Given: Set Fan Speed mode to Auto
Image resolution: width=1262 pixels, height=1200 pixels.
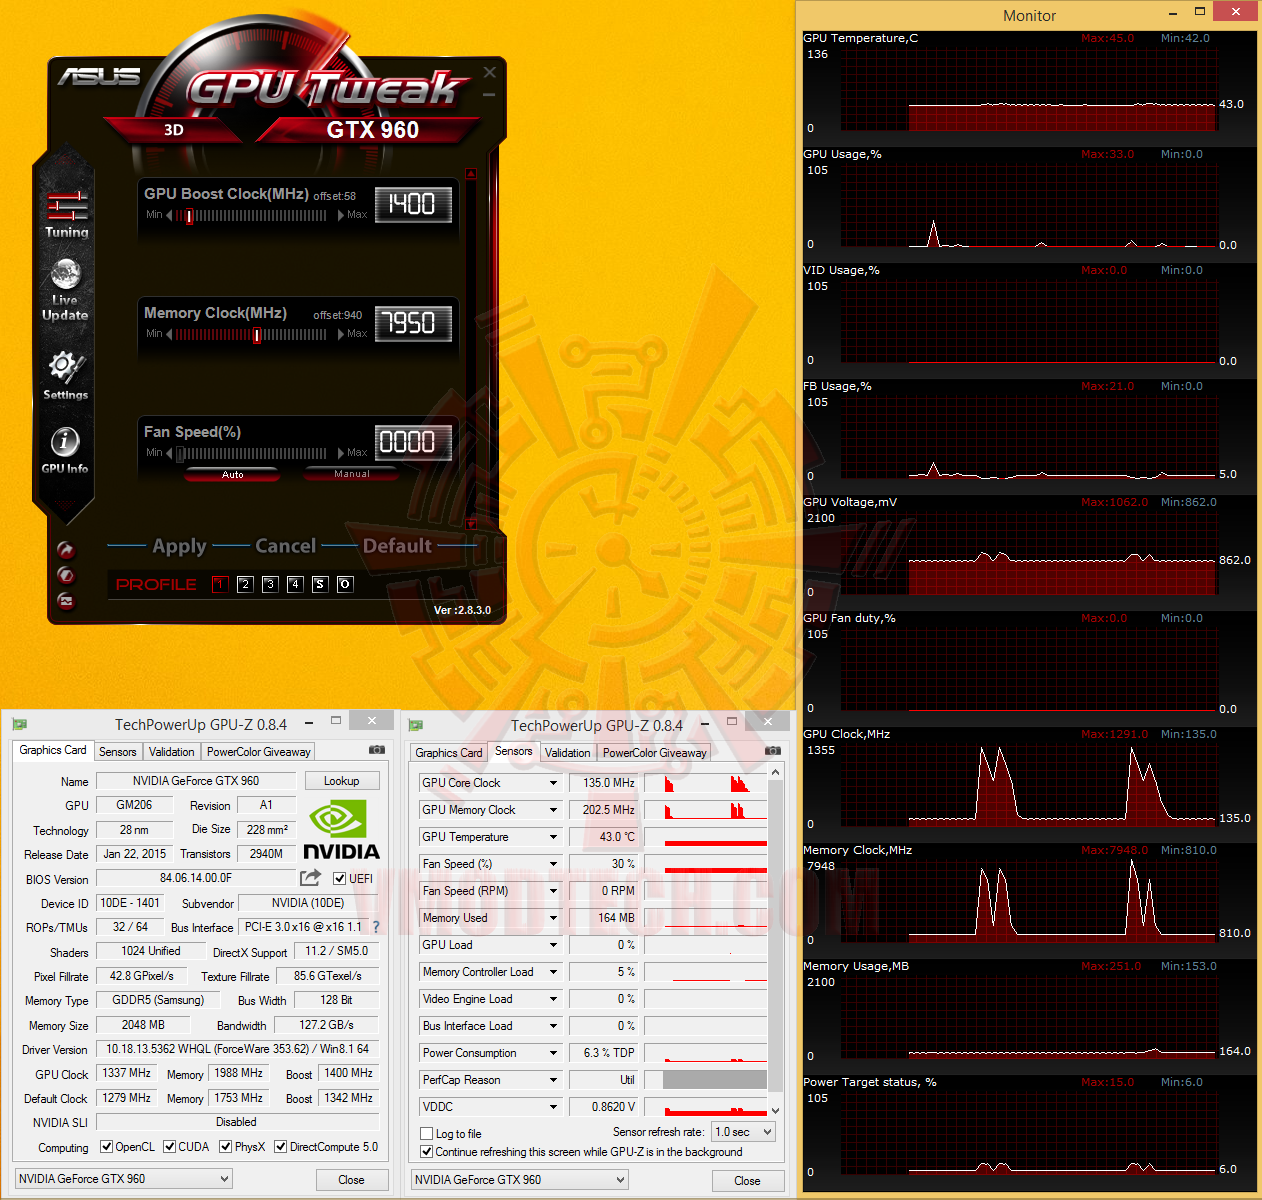Looking at the screenshot, I should pos(232,475).
